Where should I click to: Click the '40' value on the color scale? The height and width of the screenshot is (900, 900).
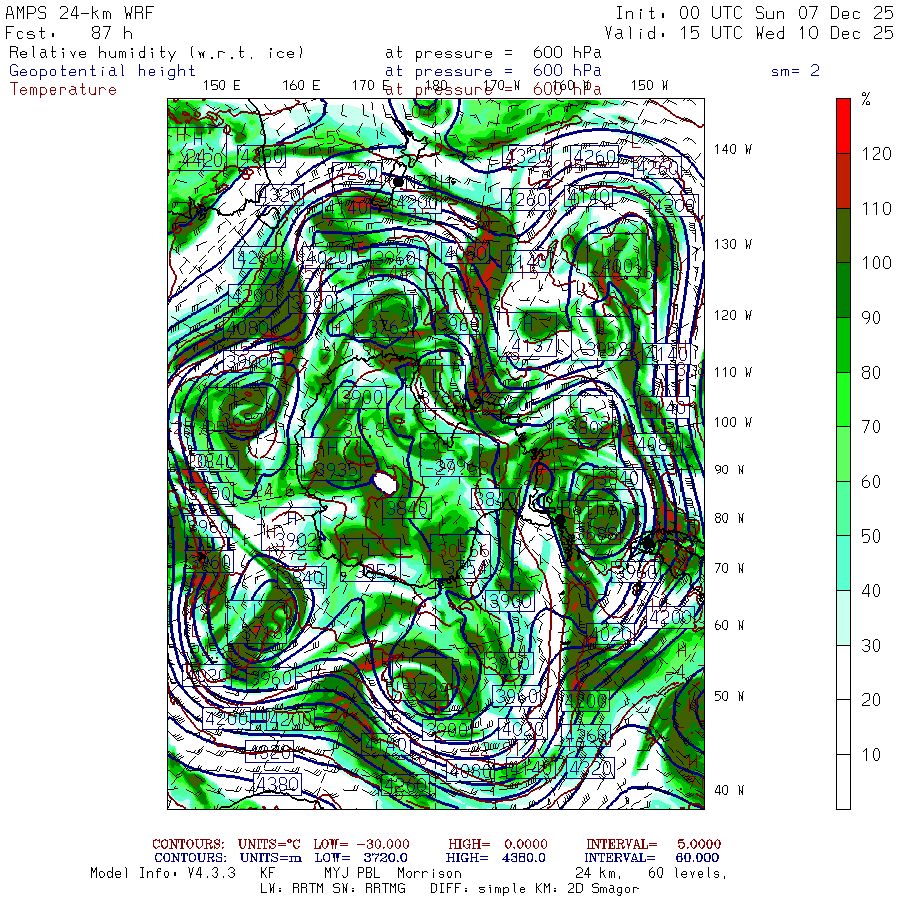[x=871, y=591]
